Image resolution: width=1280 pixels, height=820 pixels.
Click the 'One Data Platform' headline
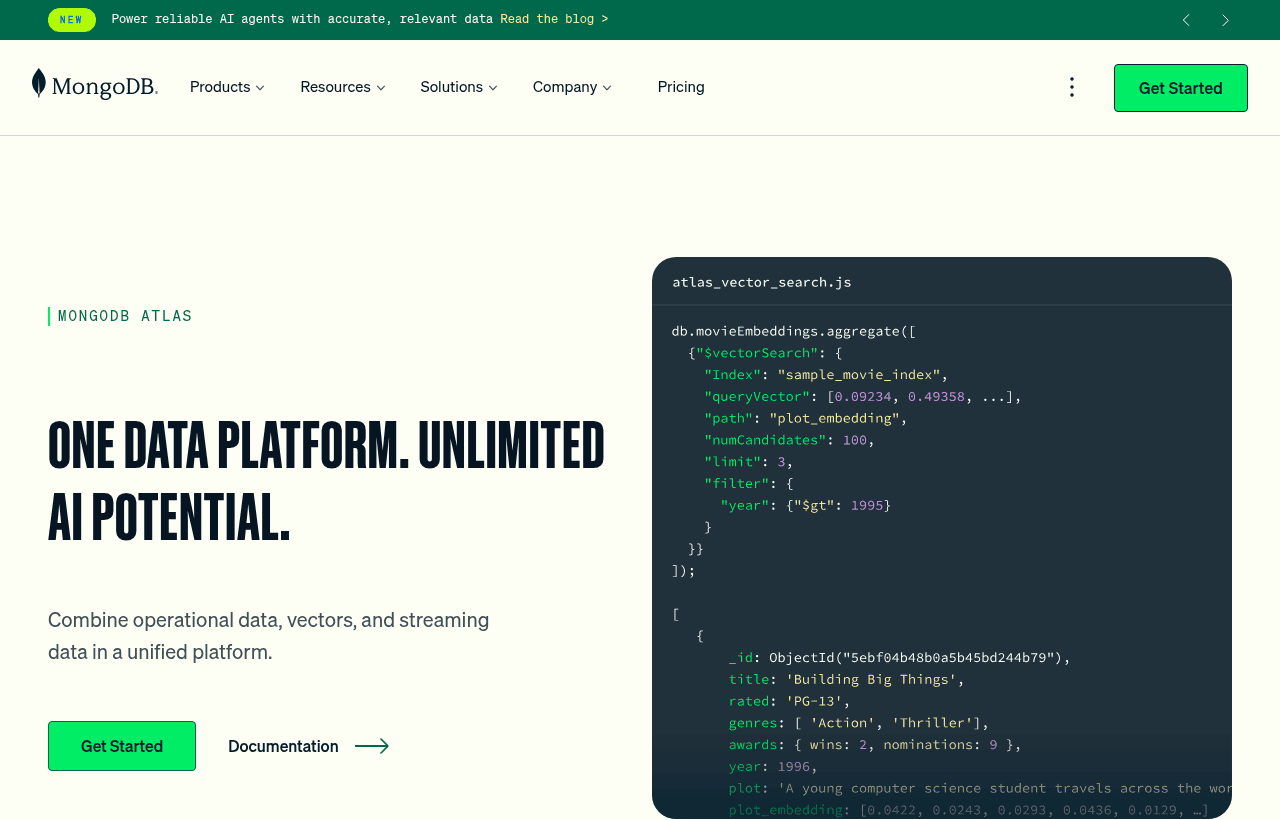click(x=327, y=481)
